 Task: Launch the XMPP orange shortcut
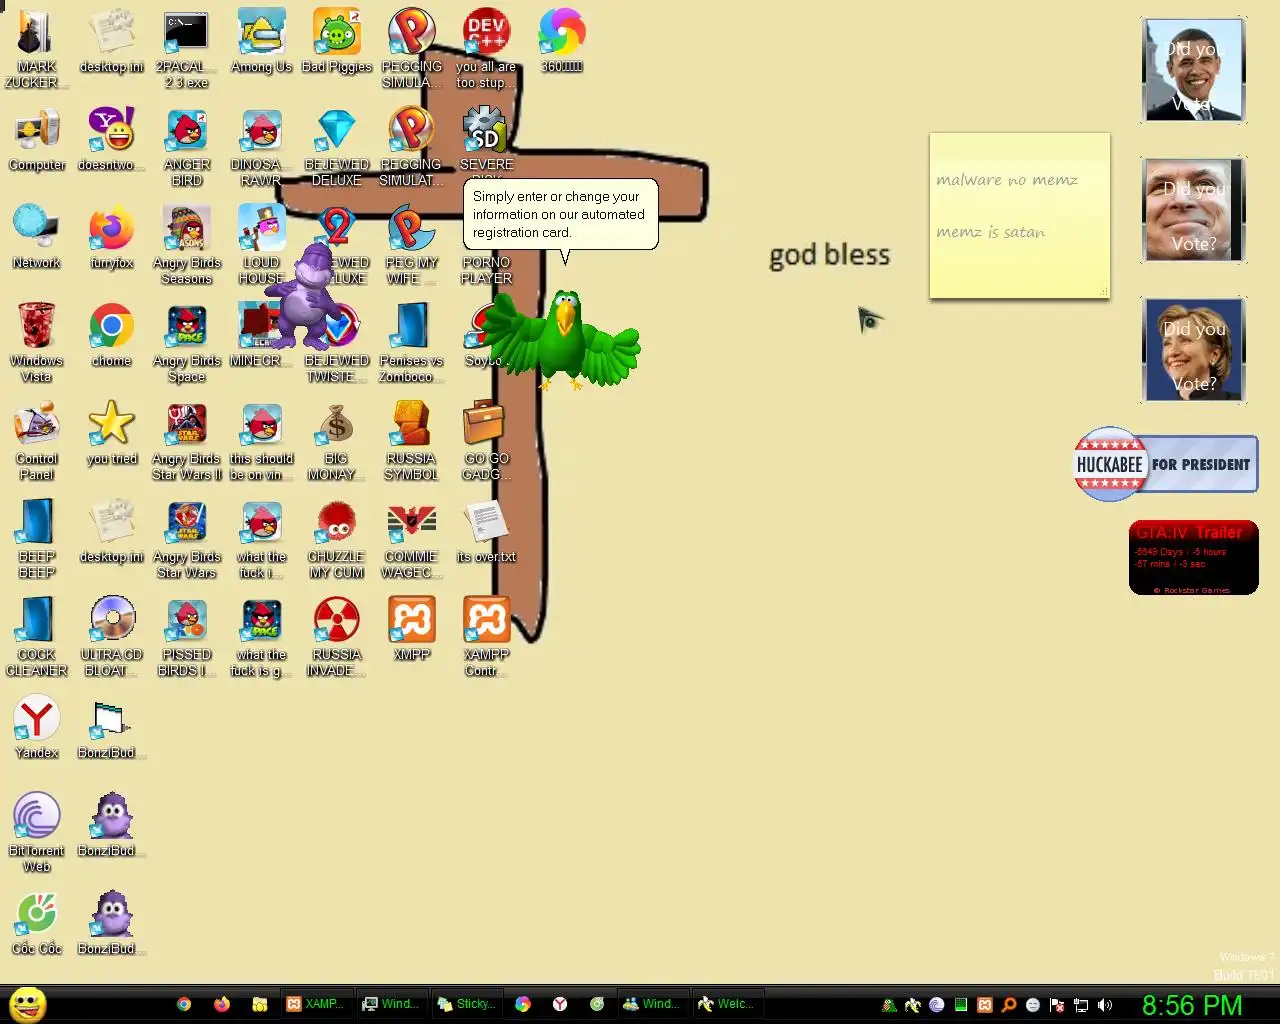click(411, 628)
